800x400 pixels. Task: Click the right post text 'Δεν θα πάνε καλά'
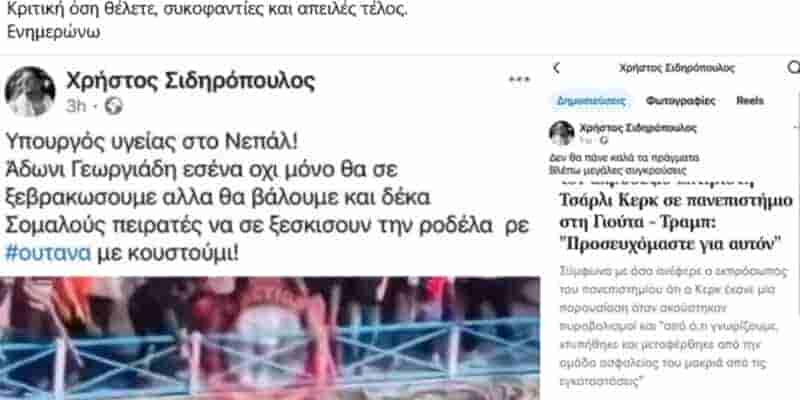point(624,158)
